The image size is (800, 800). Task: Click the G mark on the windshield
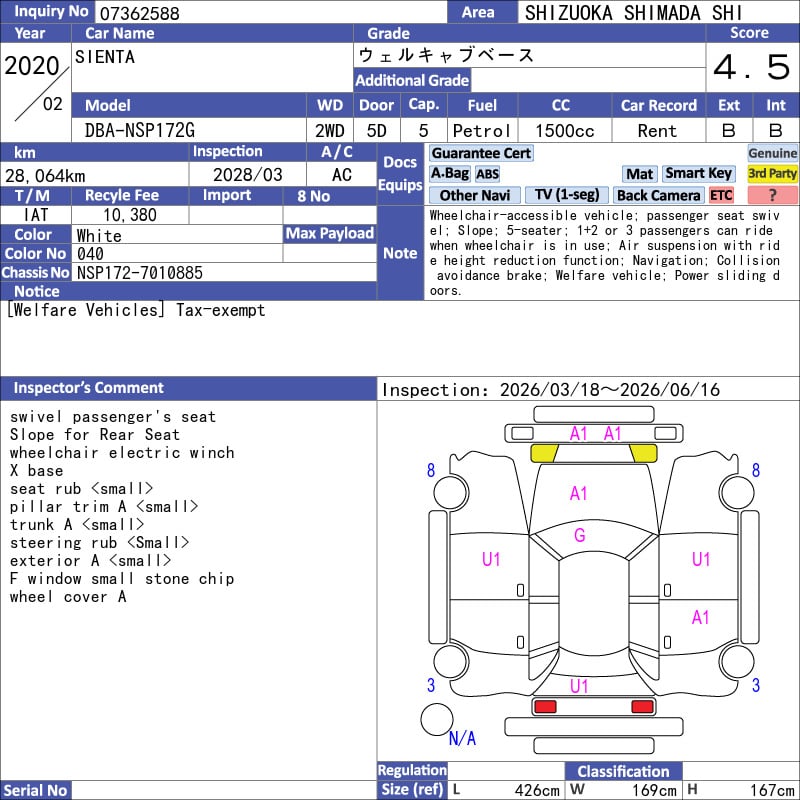(579, 536)
